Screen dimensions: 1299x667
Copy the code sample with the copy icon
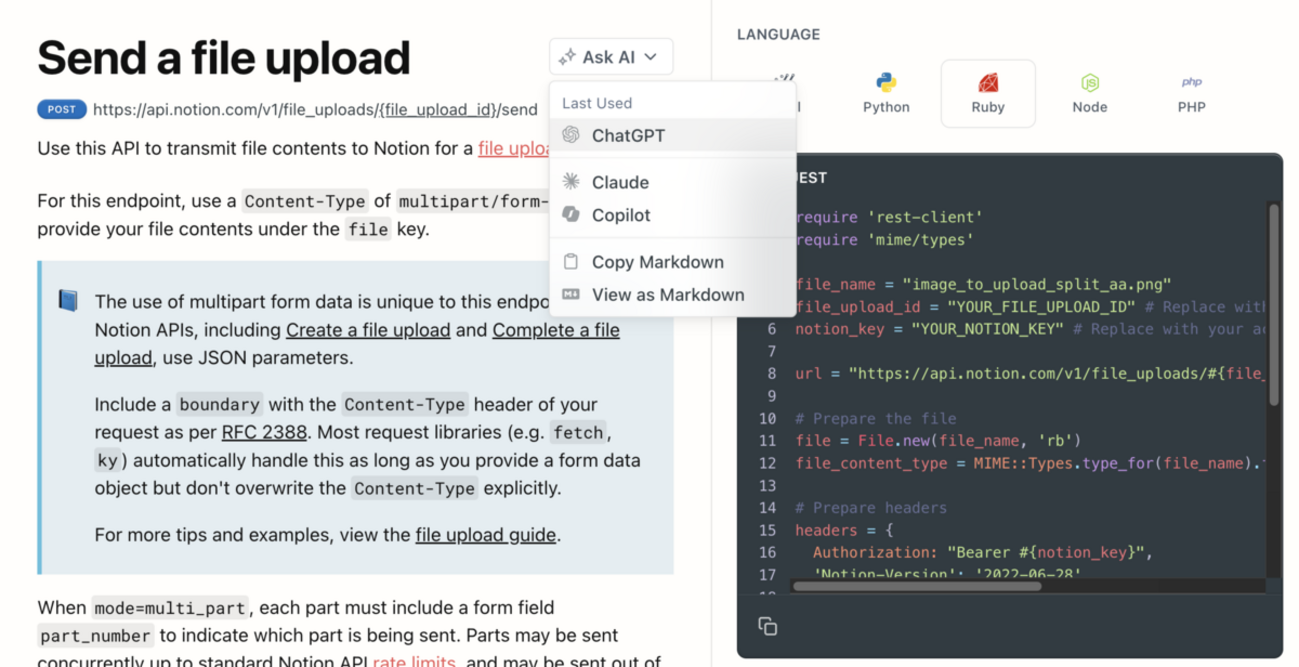point(768,626)
